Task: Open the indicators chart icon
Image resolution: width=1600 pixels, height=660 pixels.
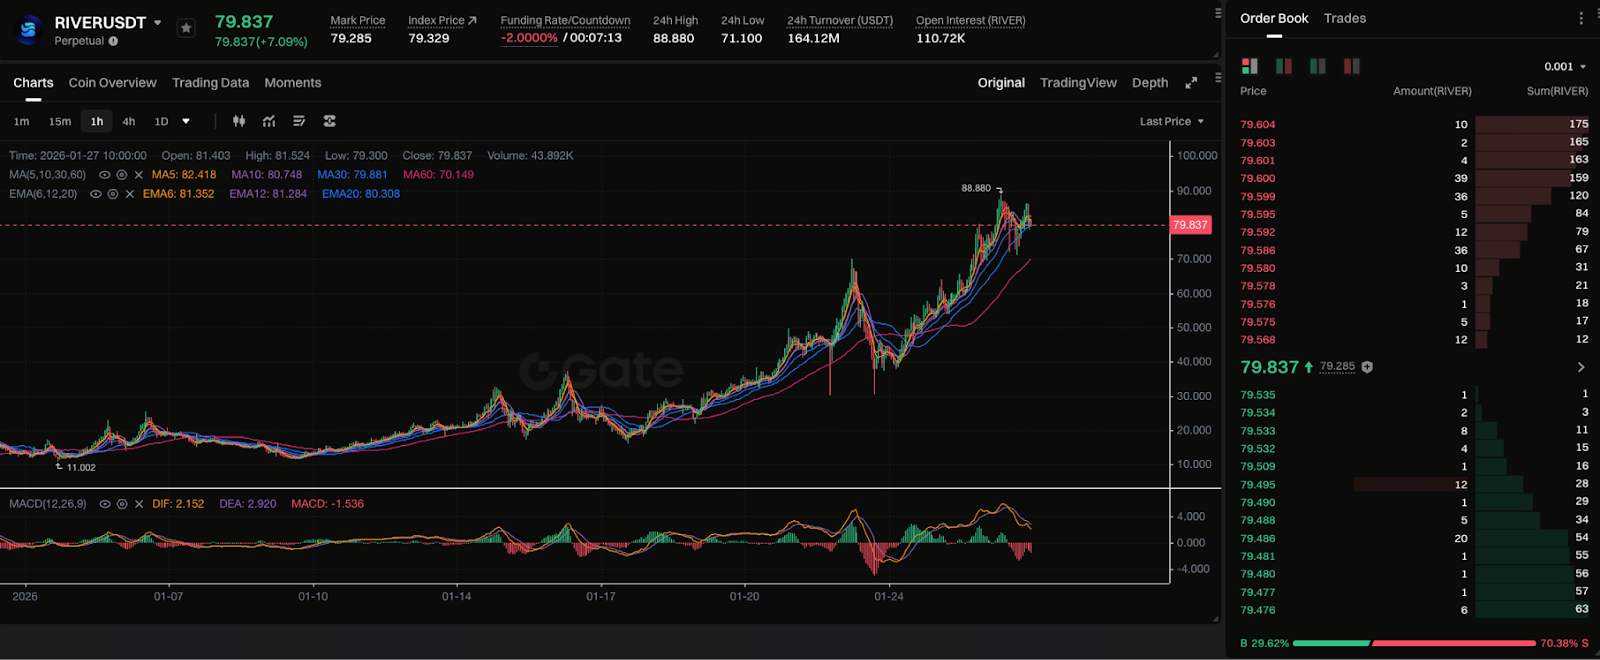Action: 269,121
